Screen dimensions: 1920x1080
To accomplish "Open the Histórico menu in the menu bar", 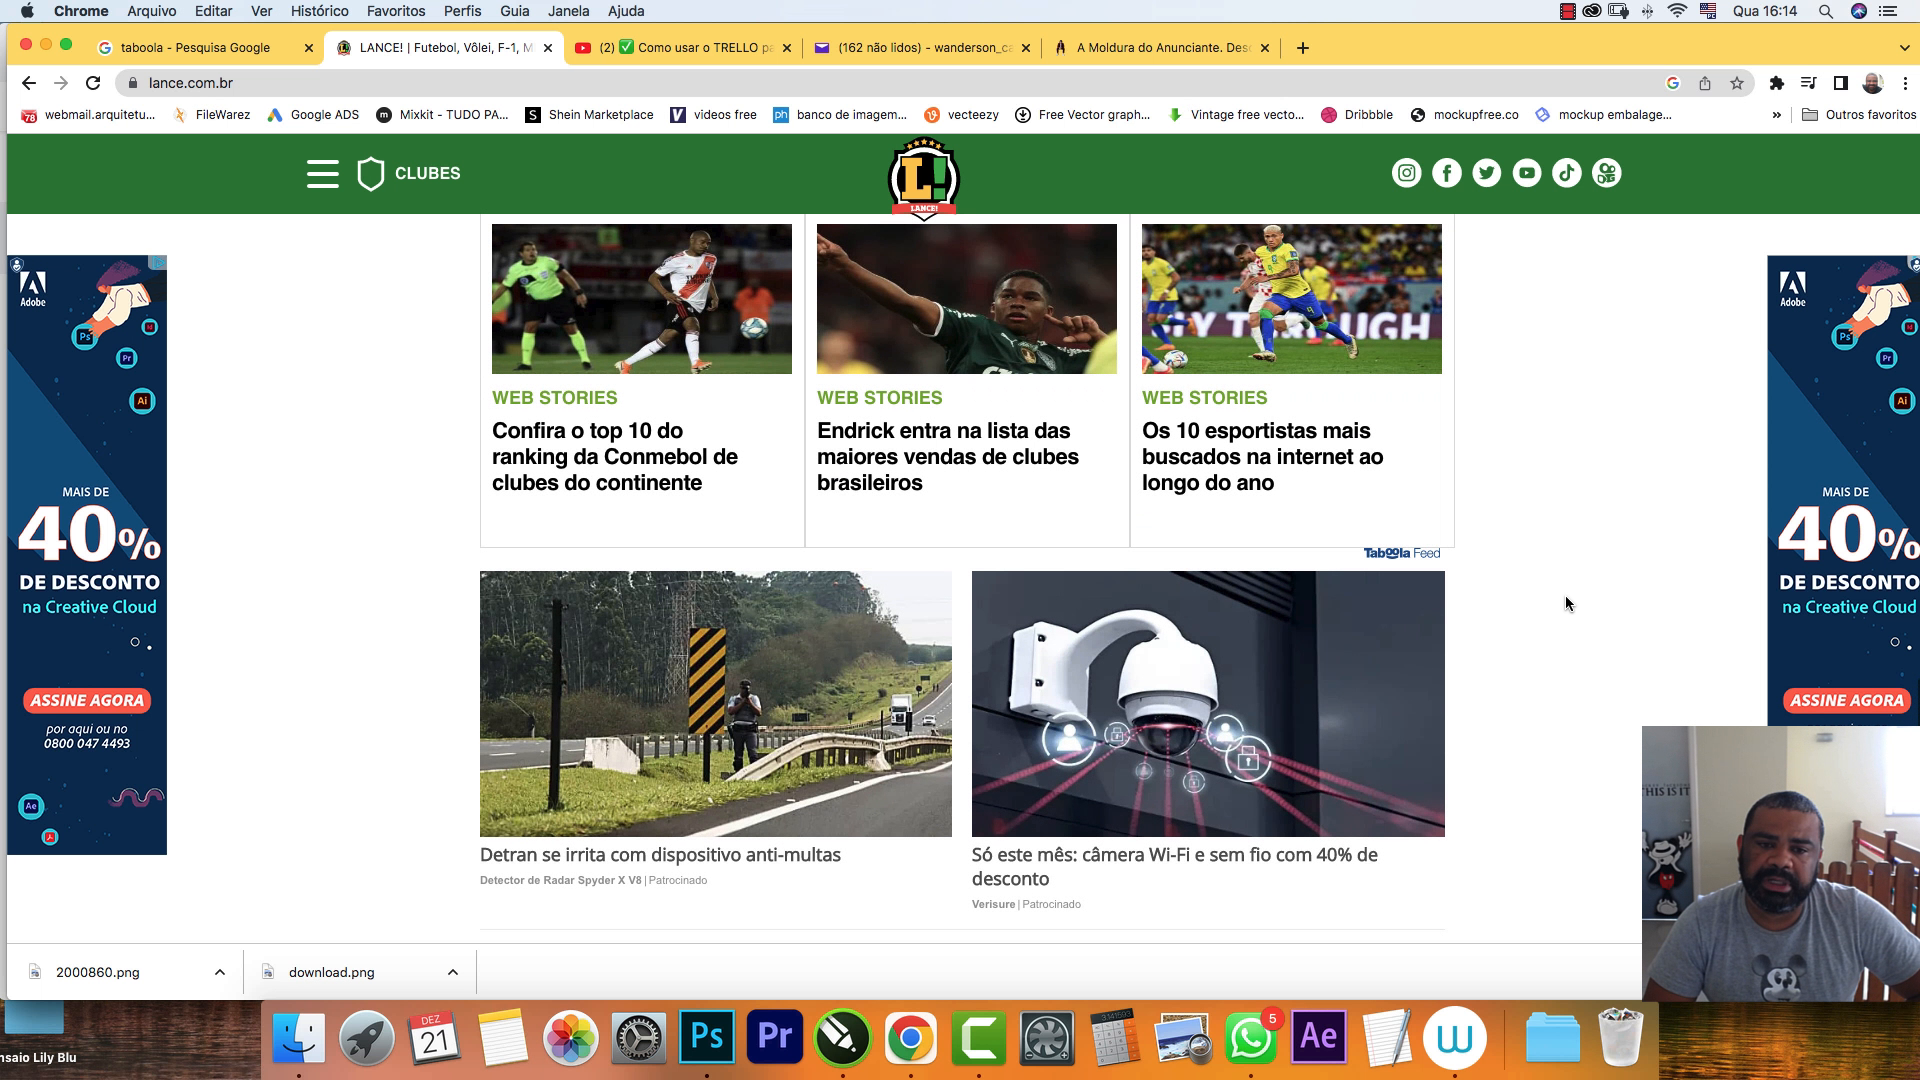I will pyautogui.click(x=319, y=11).
